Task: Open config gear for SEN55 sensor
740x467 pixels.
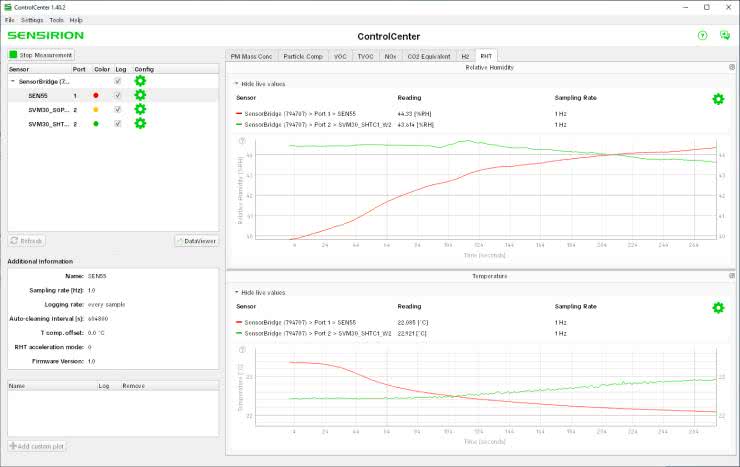Action: pos(140,95)
